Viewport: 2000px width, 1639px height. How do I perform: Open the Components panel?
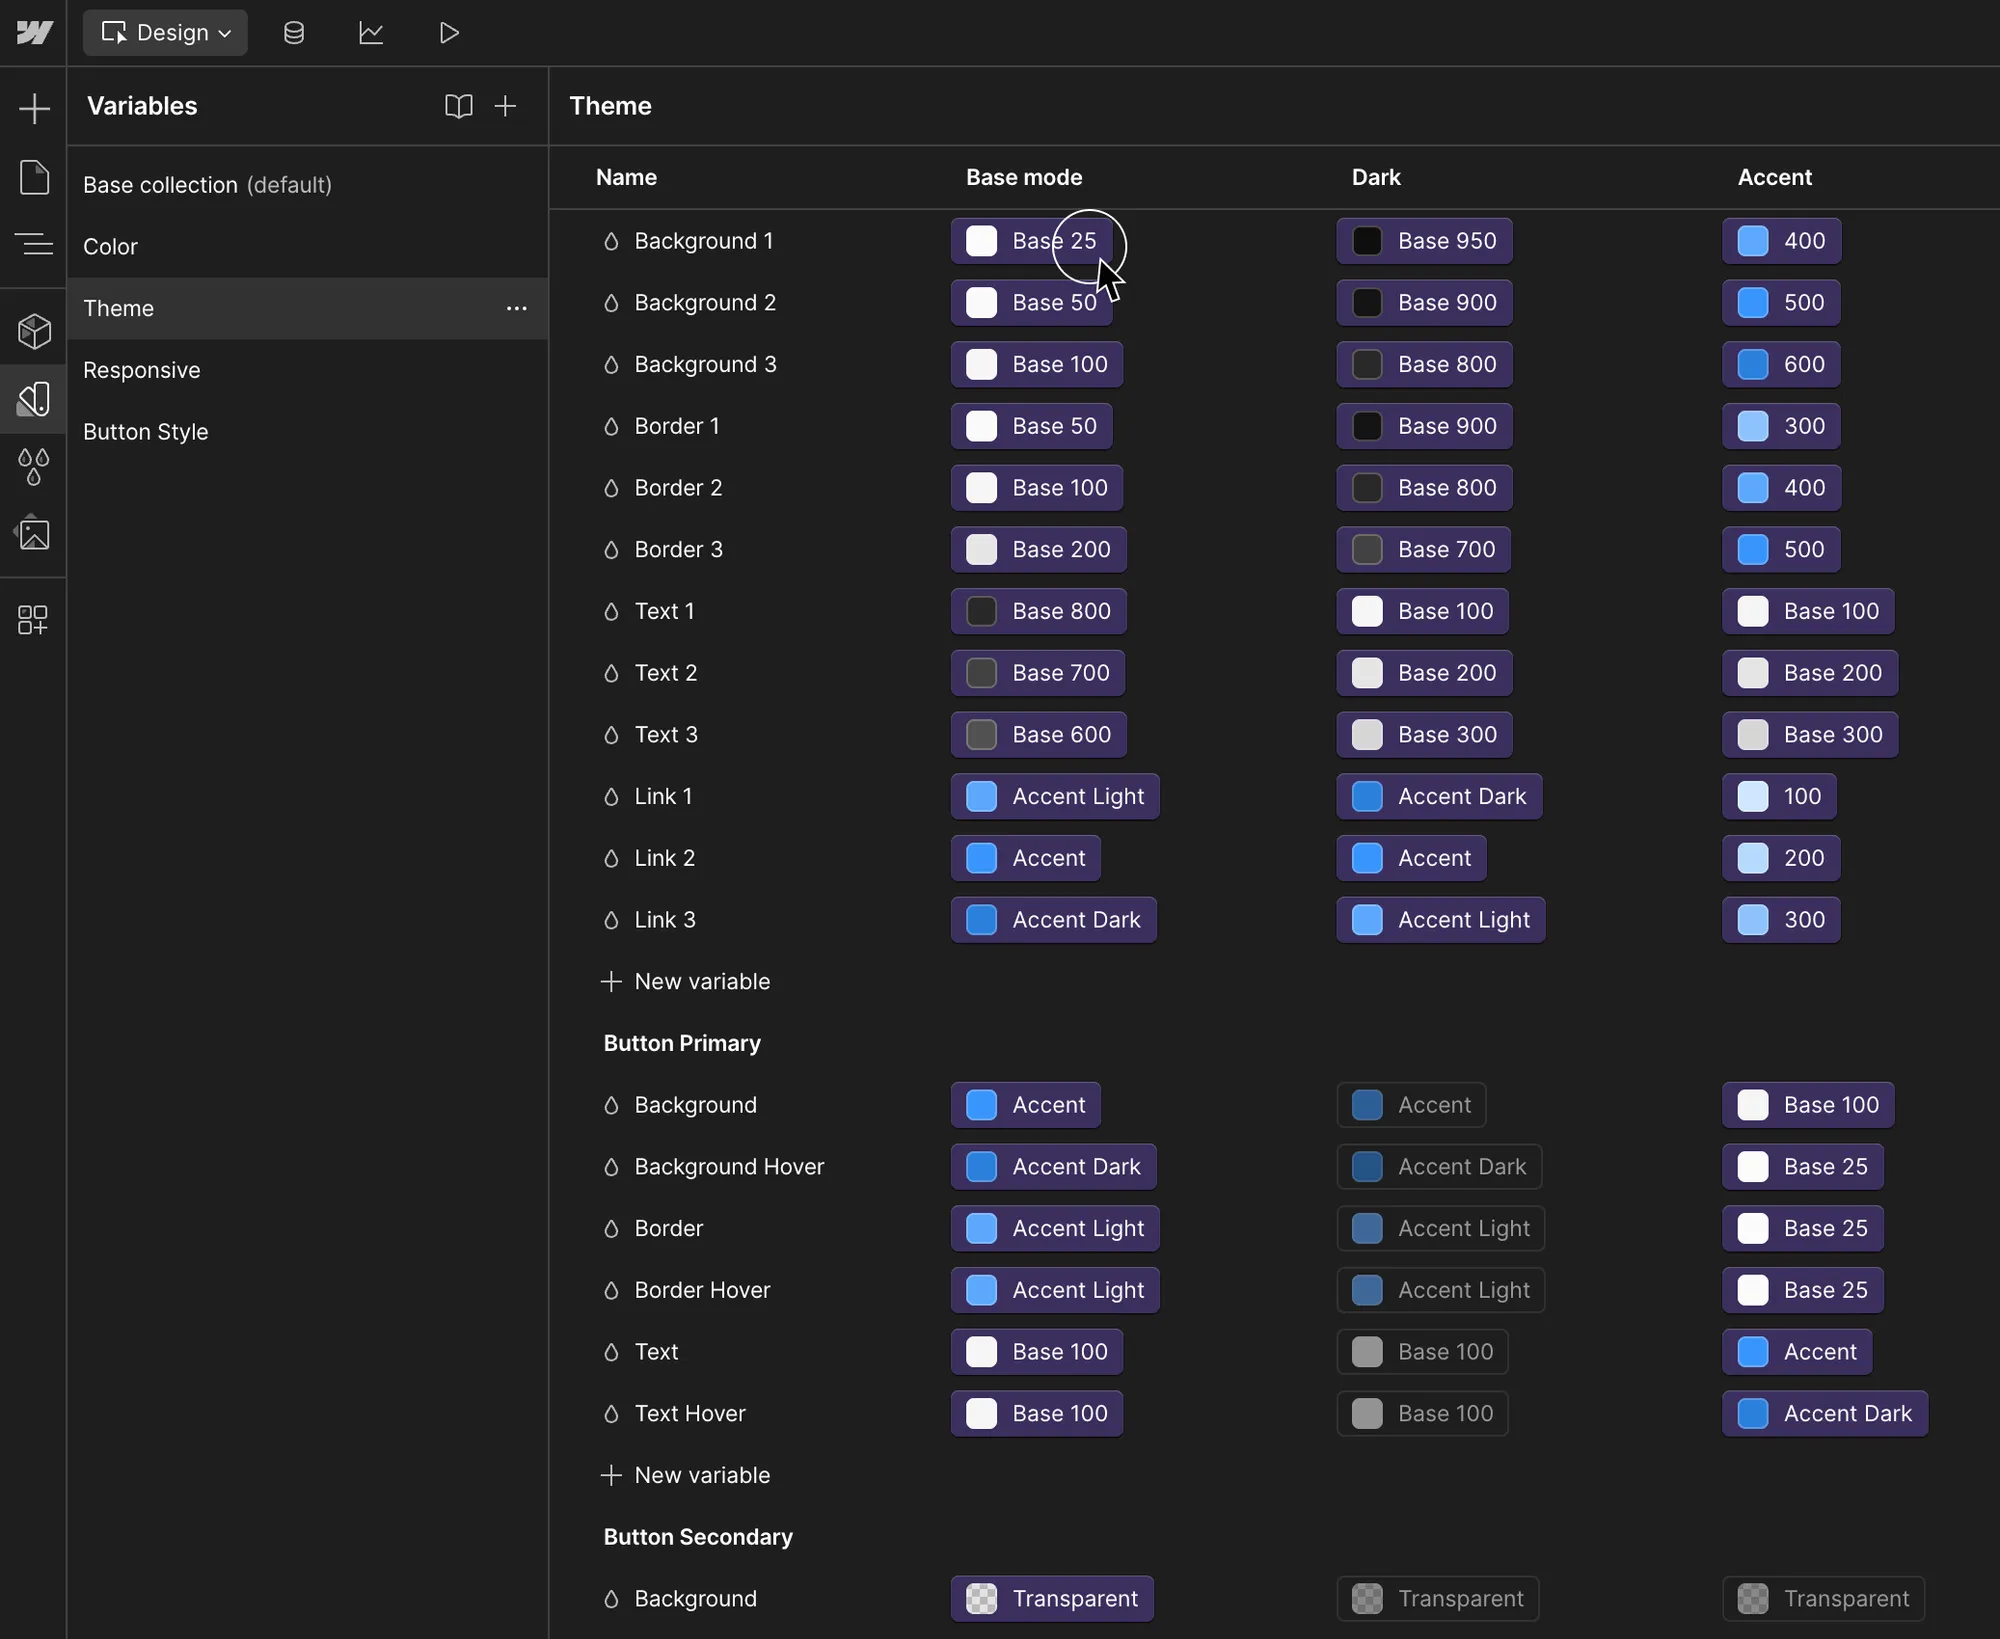point(36,331)
